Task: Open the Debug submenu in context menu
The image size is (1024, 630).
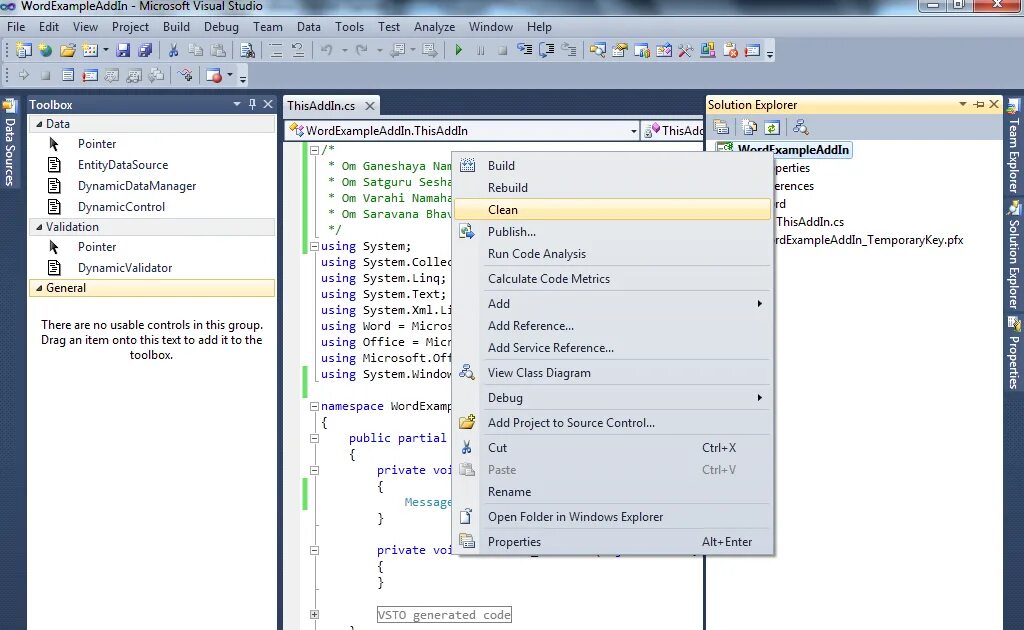Action: 613,398
